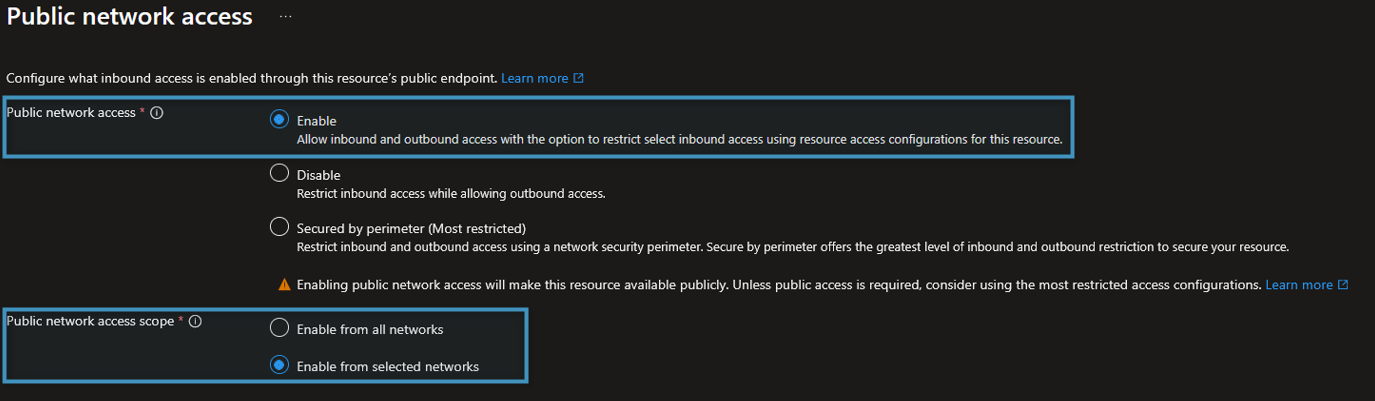Click the 'Configure what inbound access is enabled' description

251,78
